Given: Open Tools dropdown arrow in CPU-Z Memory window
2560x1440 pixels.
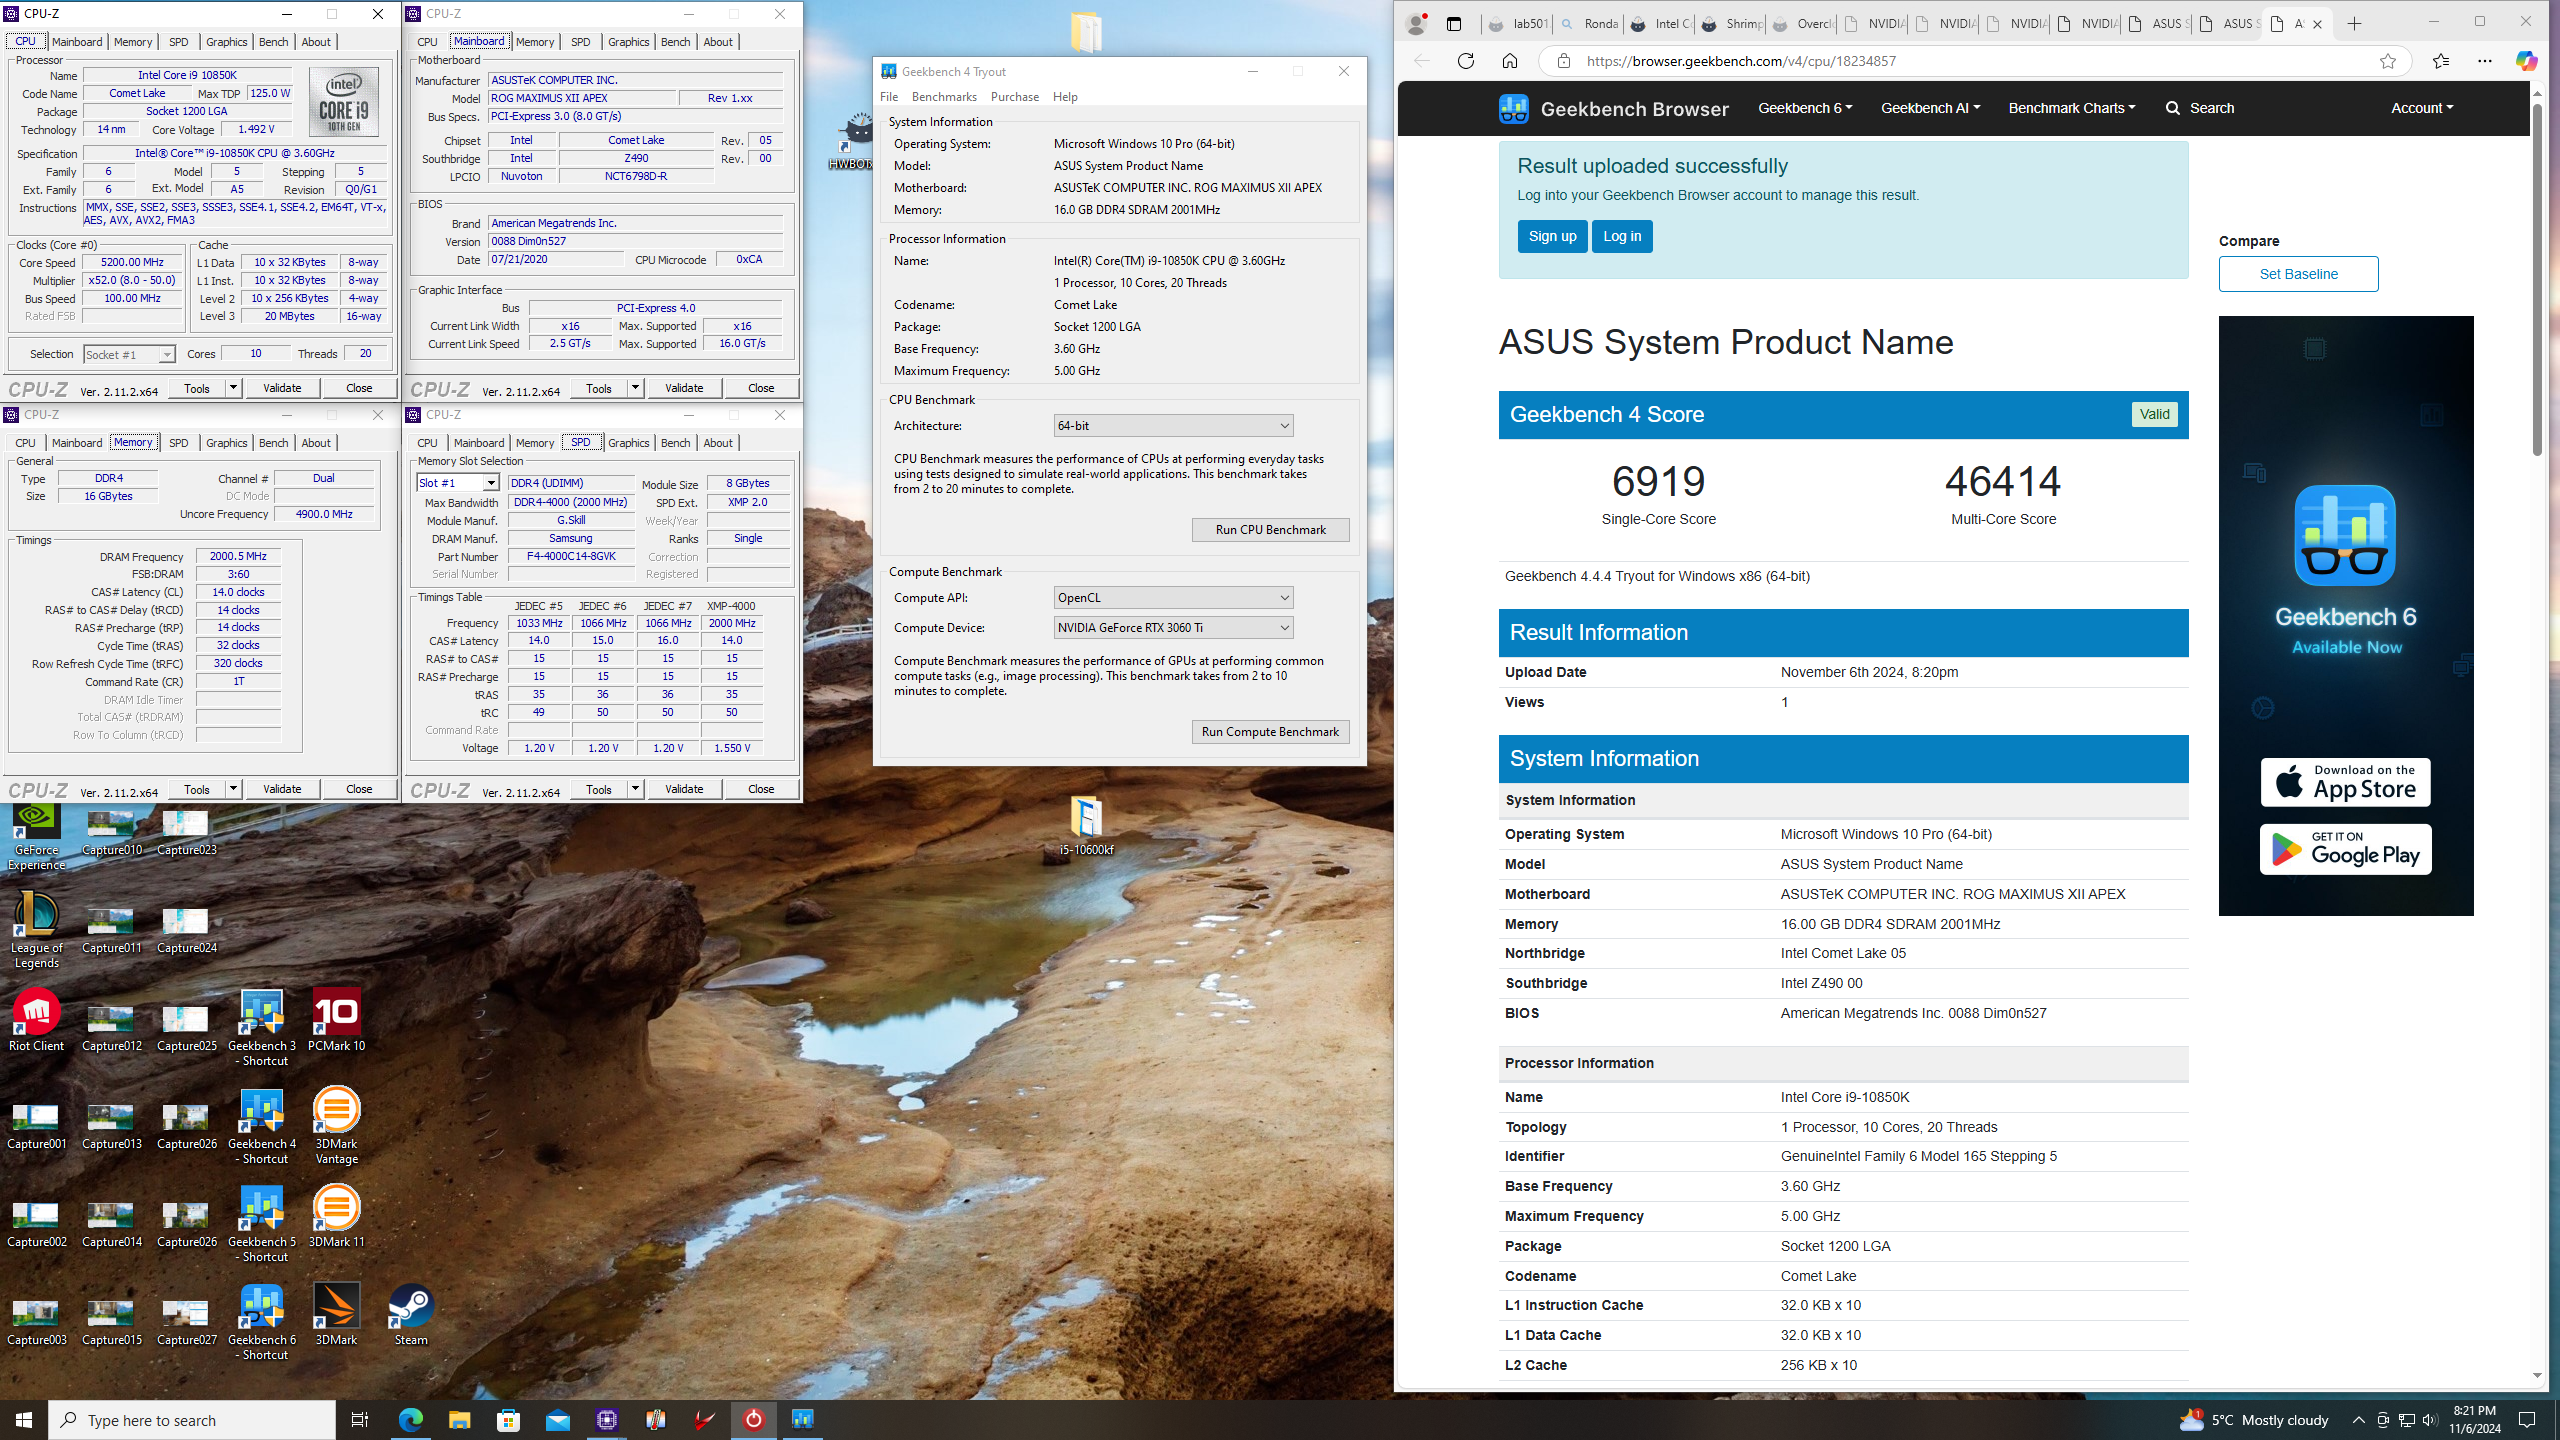Looking at the screenshot, I should click(233, 789).
